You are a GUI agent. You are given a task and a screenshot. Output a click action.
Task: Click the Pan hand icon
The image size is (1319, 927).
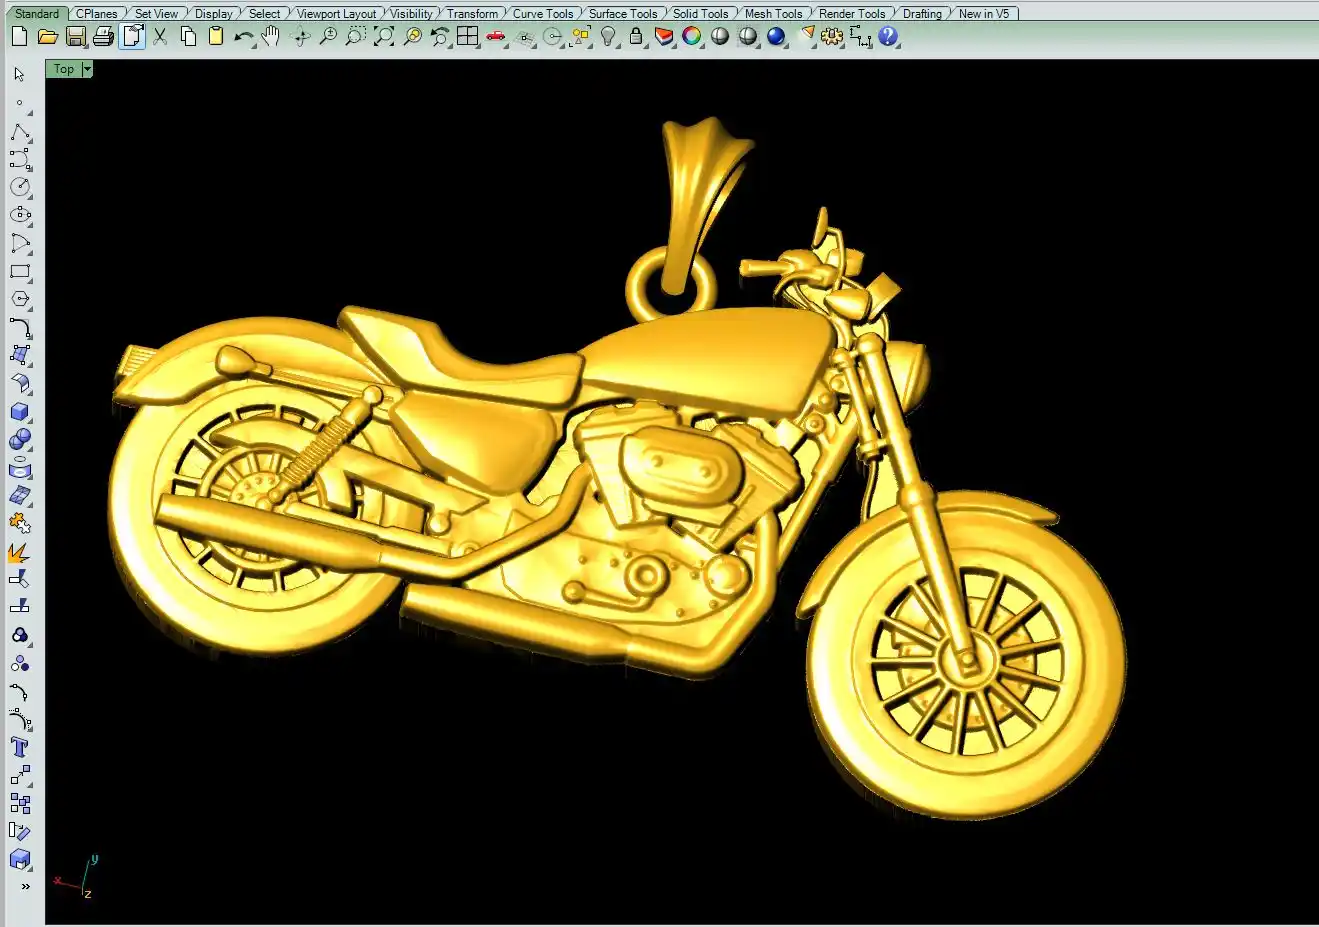(271, 37)
